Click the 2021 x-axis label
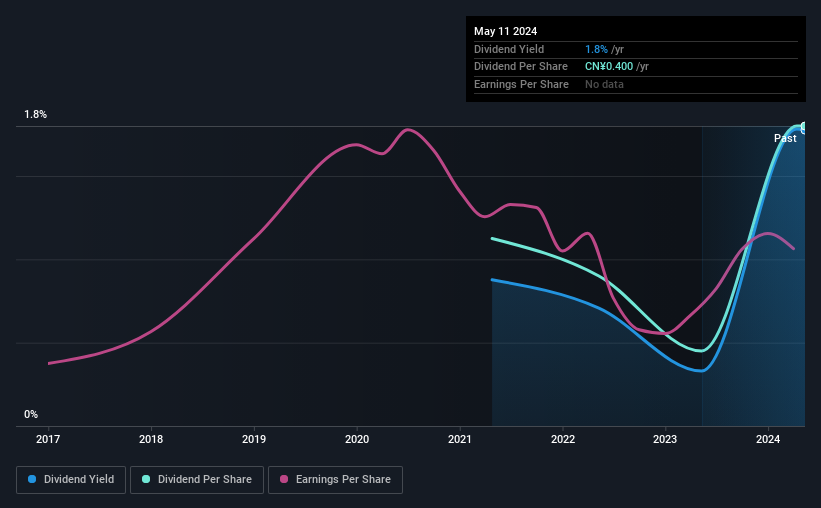The width and height of the screenshot is (821, 508). click(x=460, y=439)
